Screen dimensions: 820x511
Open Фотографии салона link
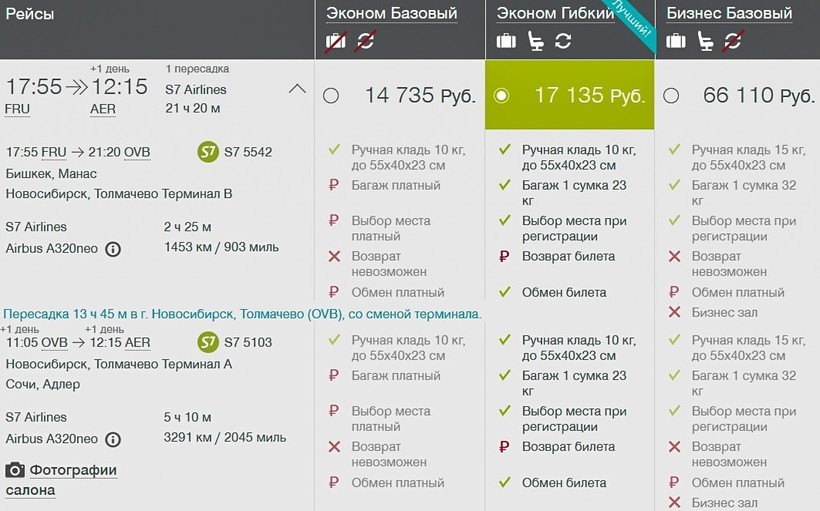[72, 471]
